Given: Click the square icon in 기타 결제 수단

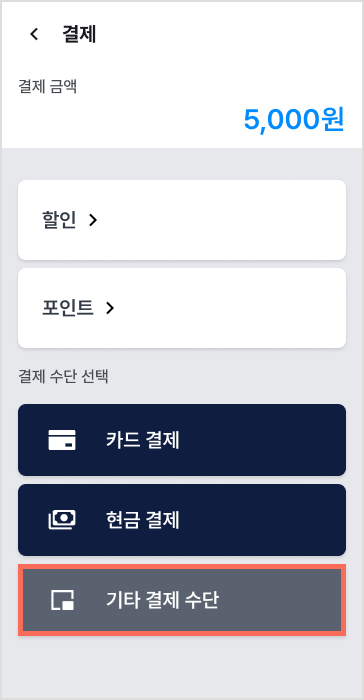Looking at the screenshot, I should click(62, 600).
